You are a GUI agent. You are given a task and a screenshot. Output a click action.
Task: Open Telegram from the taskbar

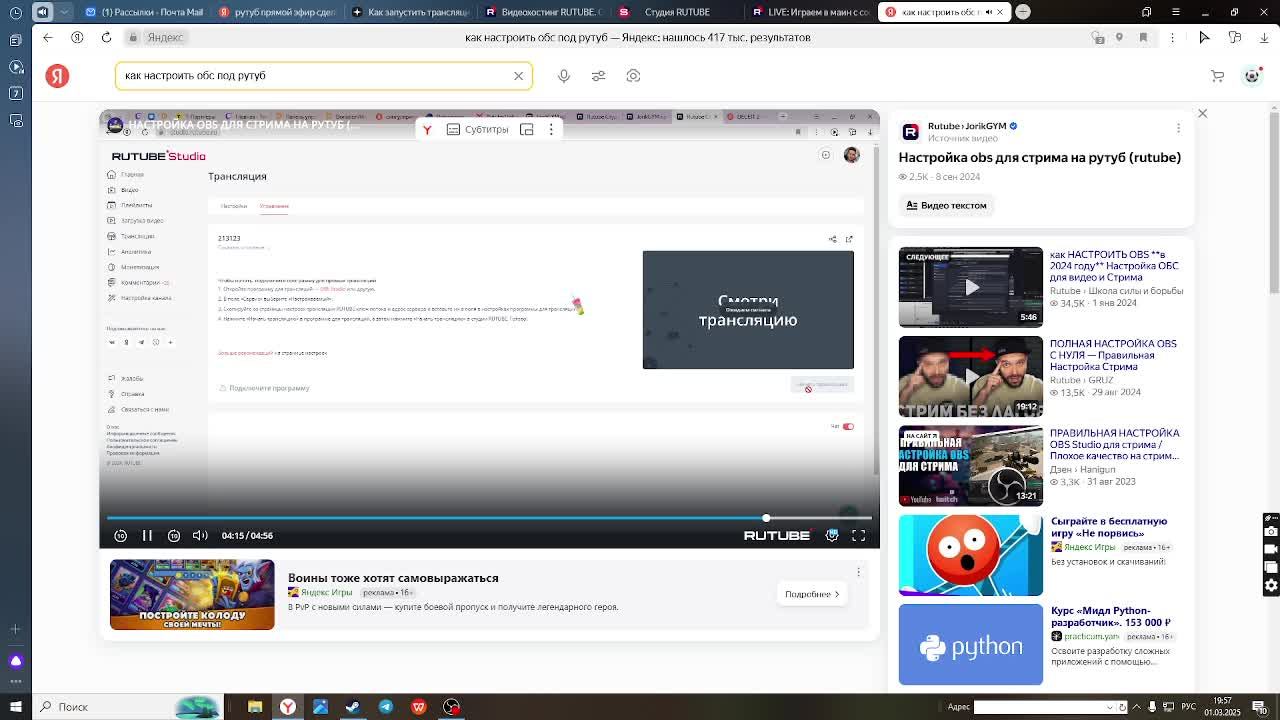pos(386,707)
